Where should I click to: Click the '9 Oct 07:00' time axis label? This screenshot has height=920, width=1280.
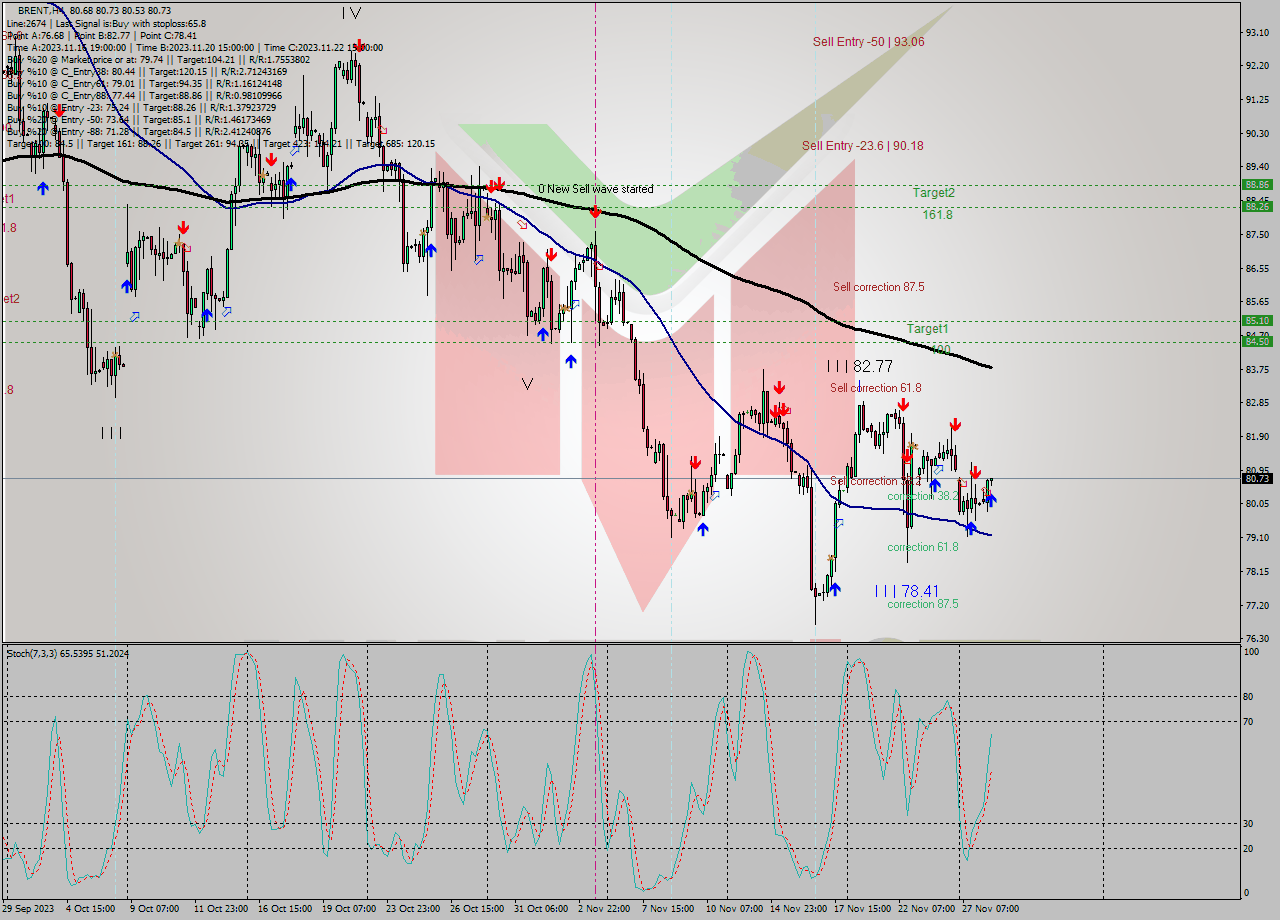click(155, 909)
